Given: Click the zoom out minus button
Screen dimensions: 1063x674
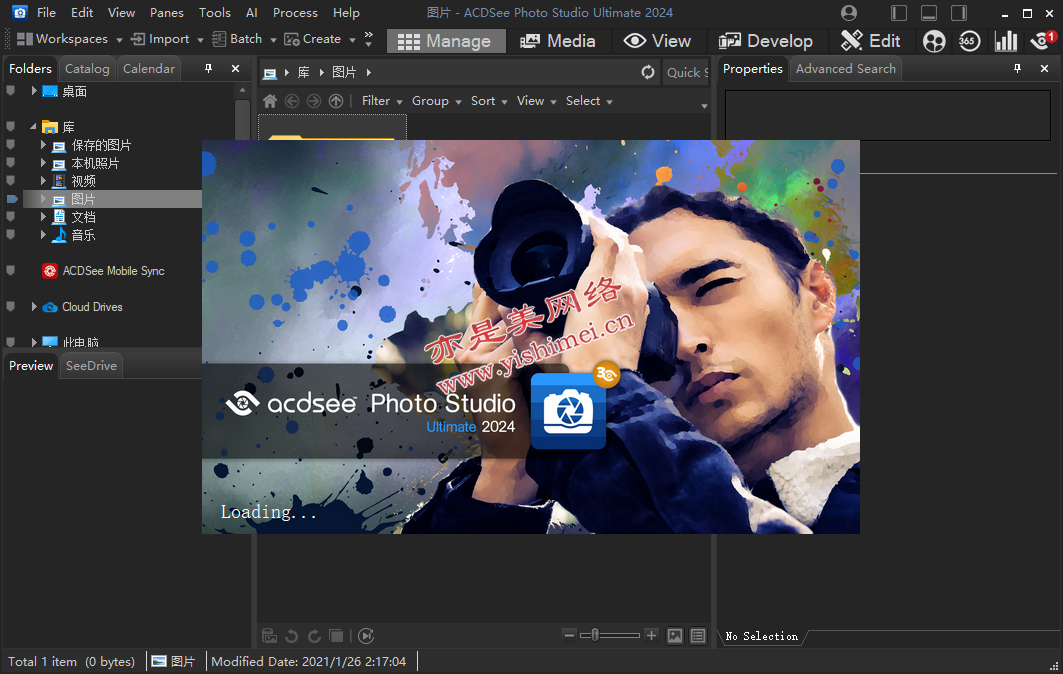Looking at the screenshot, I should tap(569, 635).
